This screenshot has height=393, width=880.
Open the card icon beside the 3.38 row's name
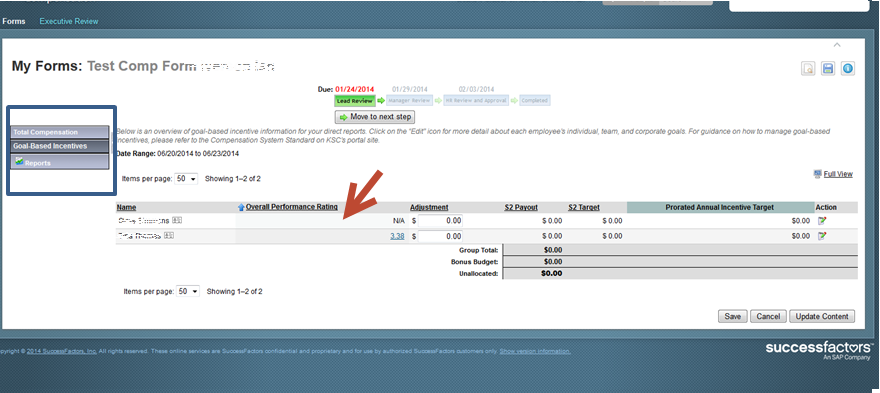[x=169, y=236]
